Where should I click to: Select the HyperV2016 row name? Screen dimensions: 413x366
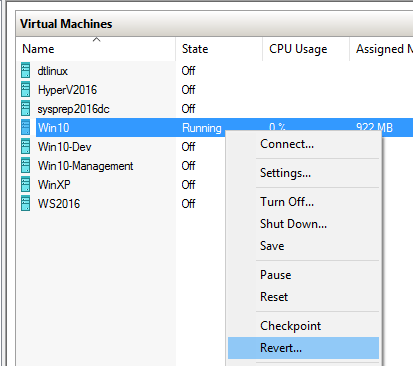coord(67,90)
